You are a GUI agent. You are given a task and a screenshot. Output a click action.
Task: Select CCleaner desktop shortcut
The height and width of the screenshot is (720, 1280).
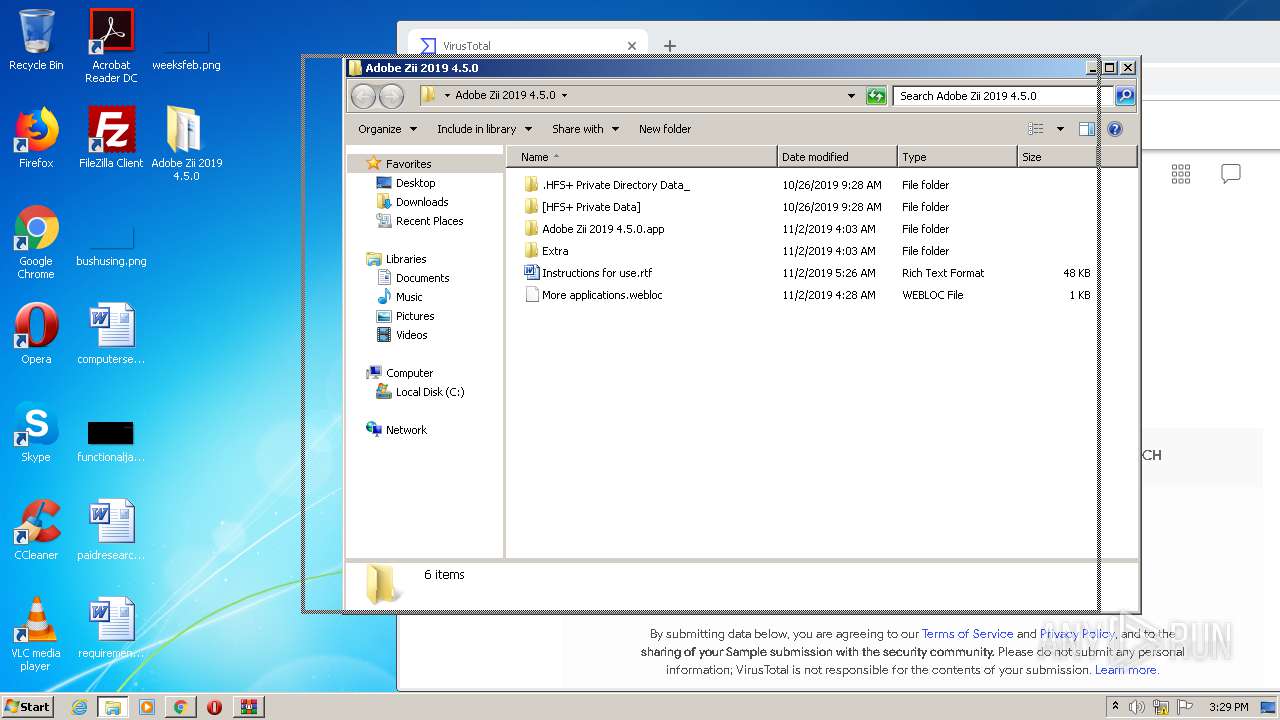point(36,530)
